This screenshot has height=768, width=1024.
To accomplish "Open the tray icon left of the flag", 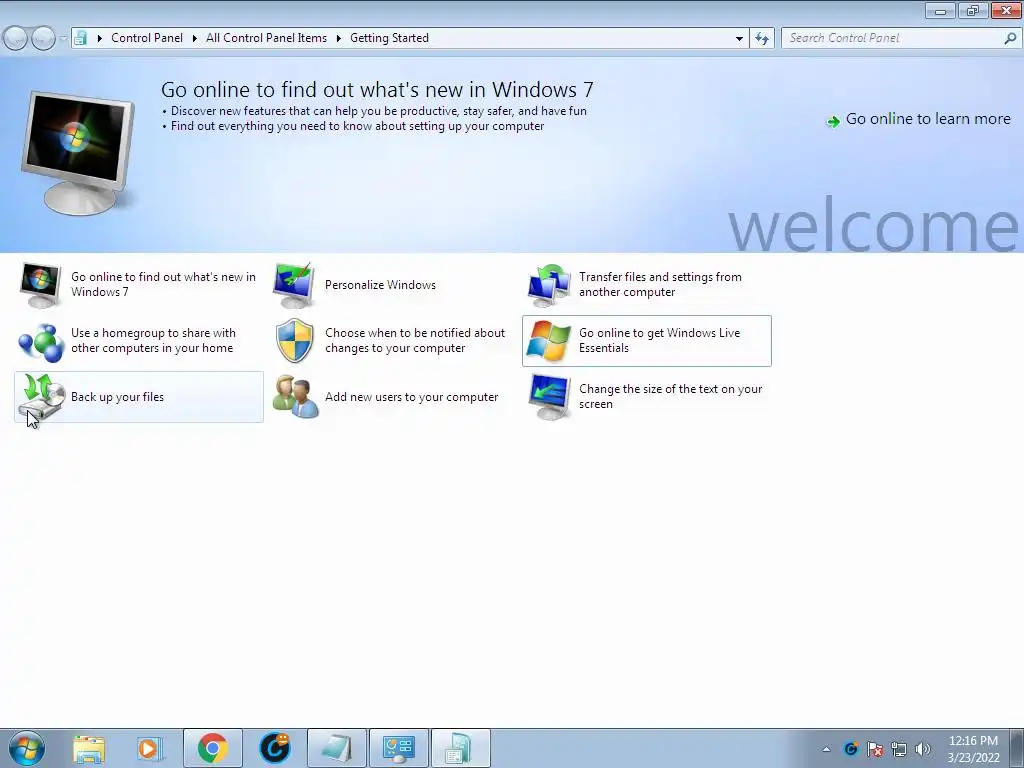I will point(851,749).
